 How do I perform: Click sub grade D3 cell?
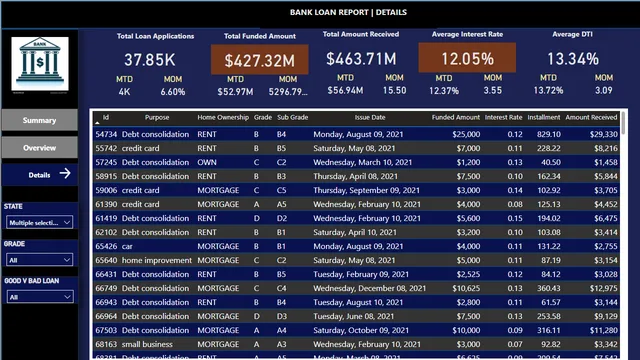[282, 316]
